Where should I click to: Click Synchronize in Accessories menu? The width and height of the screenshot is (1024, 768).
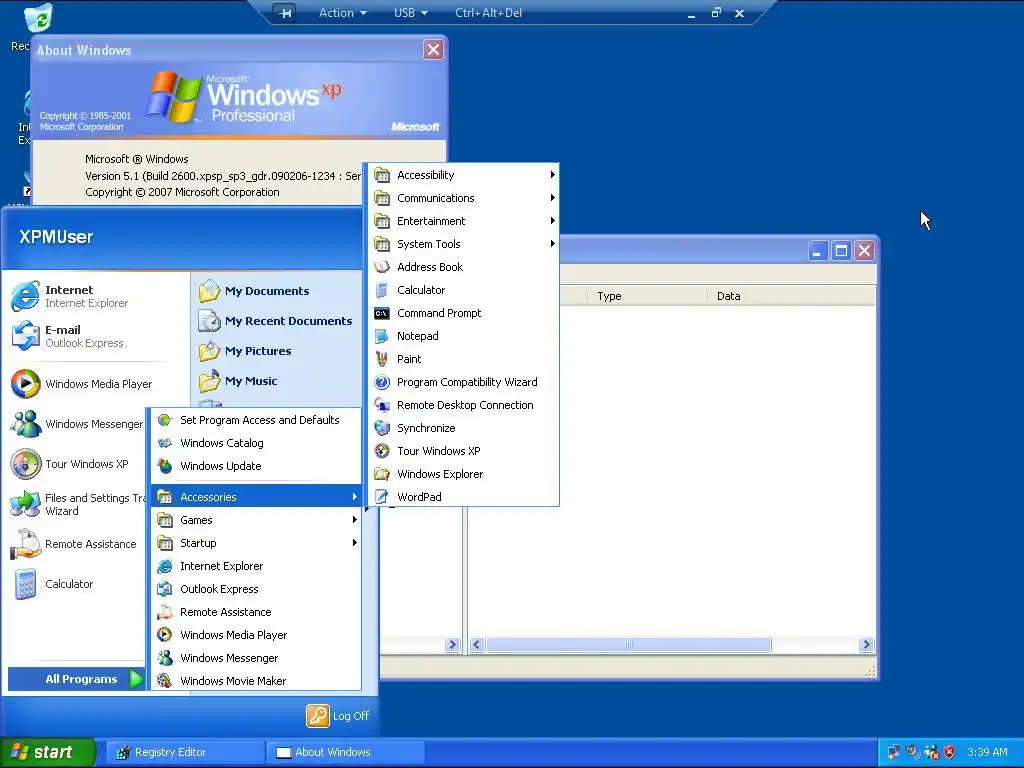[x=464, y=428]
